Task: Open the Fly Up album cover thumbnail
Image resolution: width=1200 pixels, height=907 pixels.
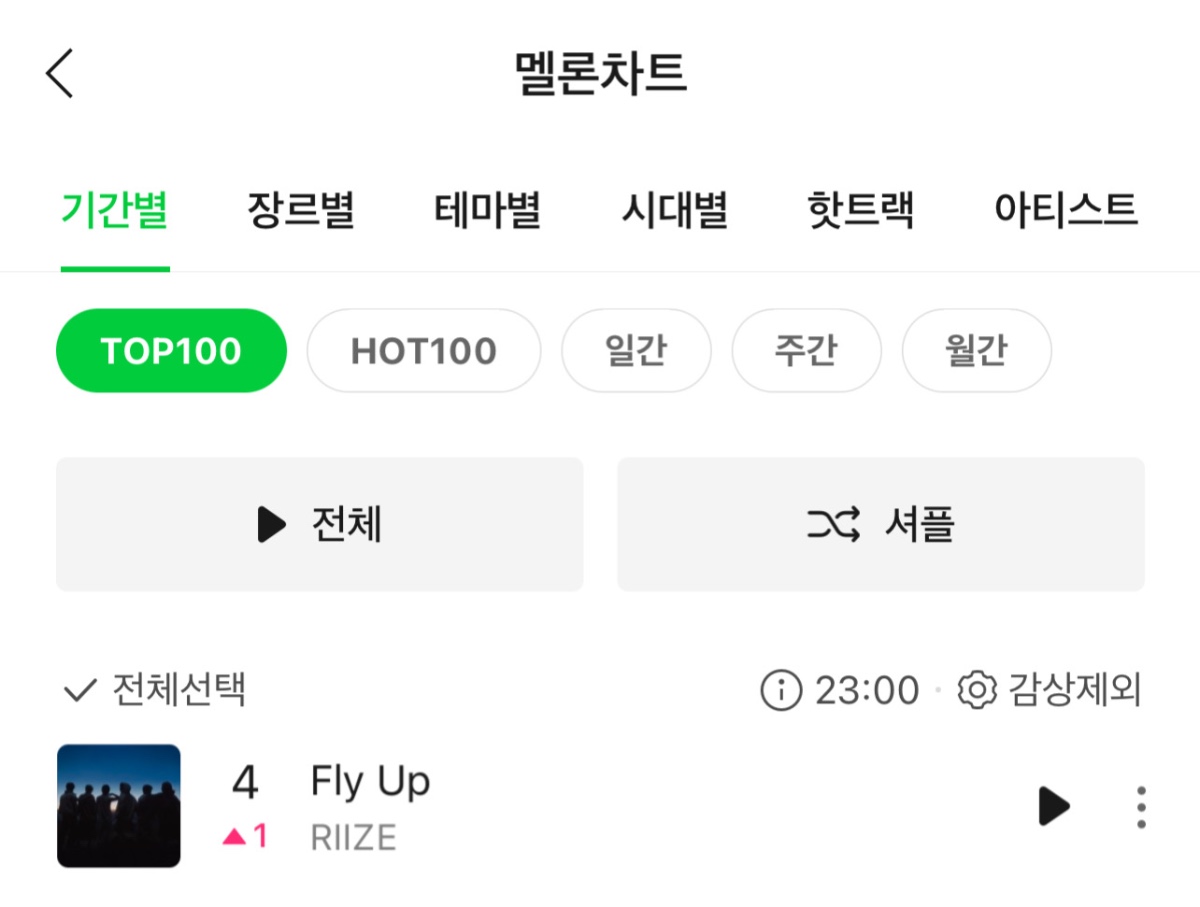Action: tap(119, 806)
